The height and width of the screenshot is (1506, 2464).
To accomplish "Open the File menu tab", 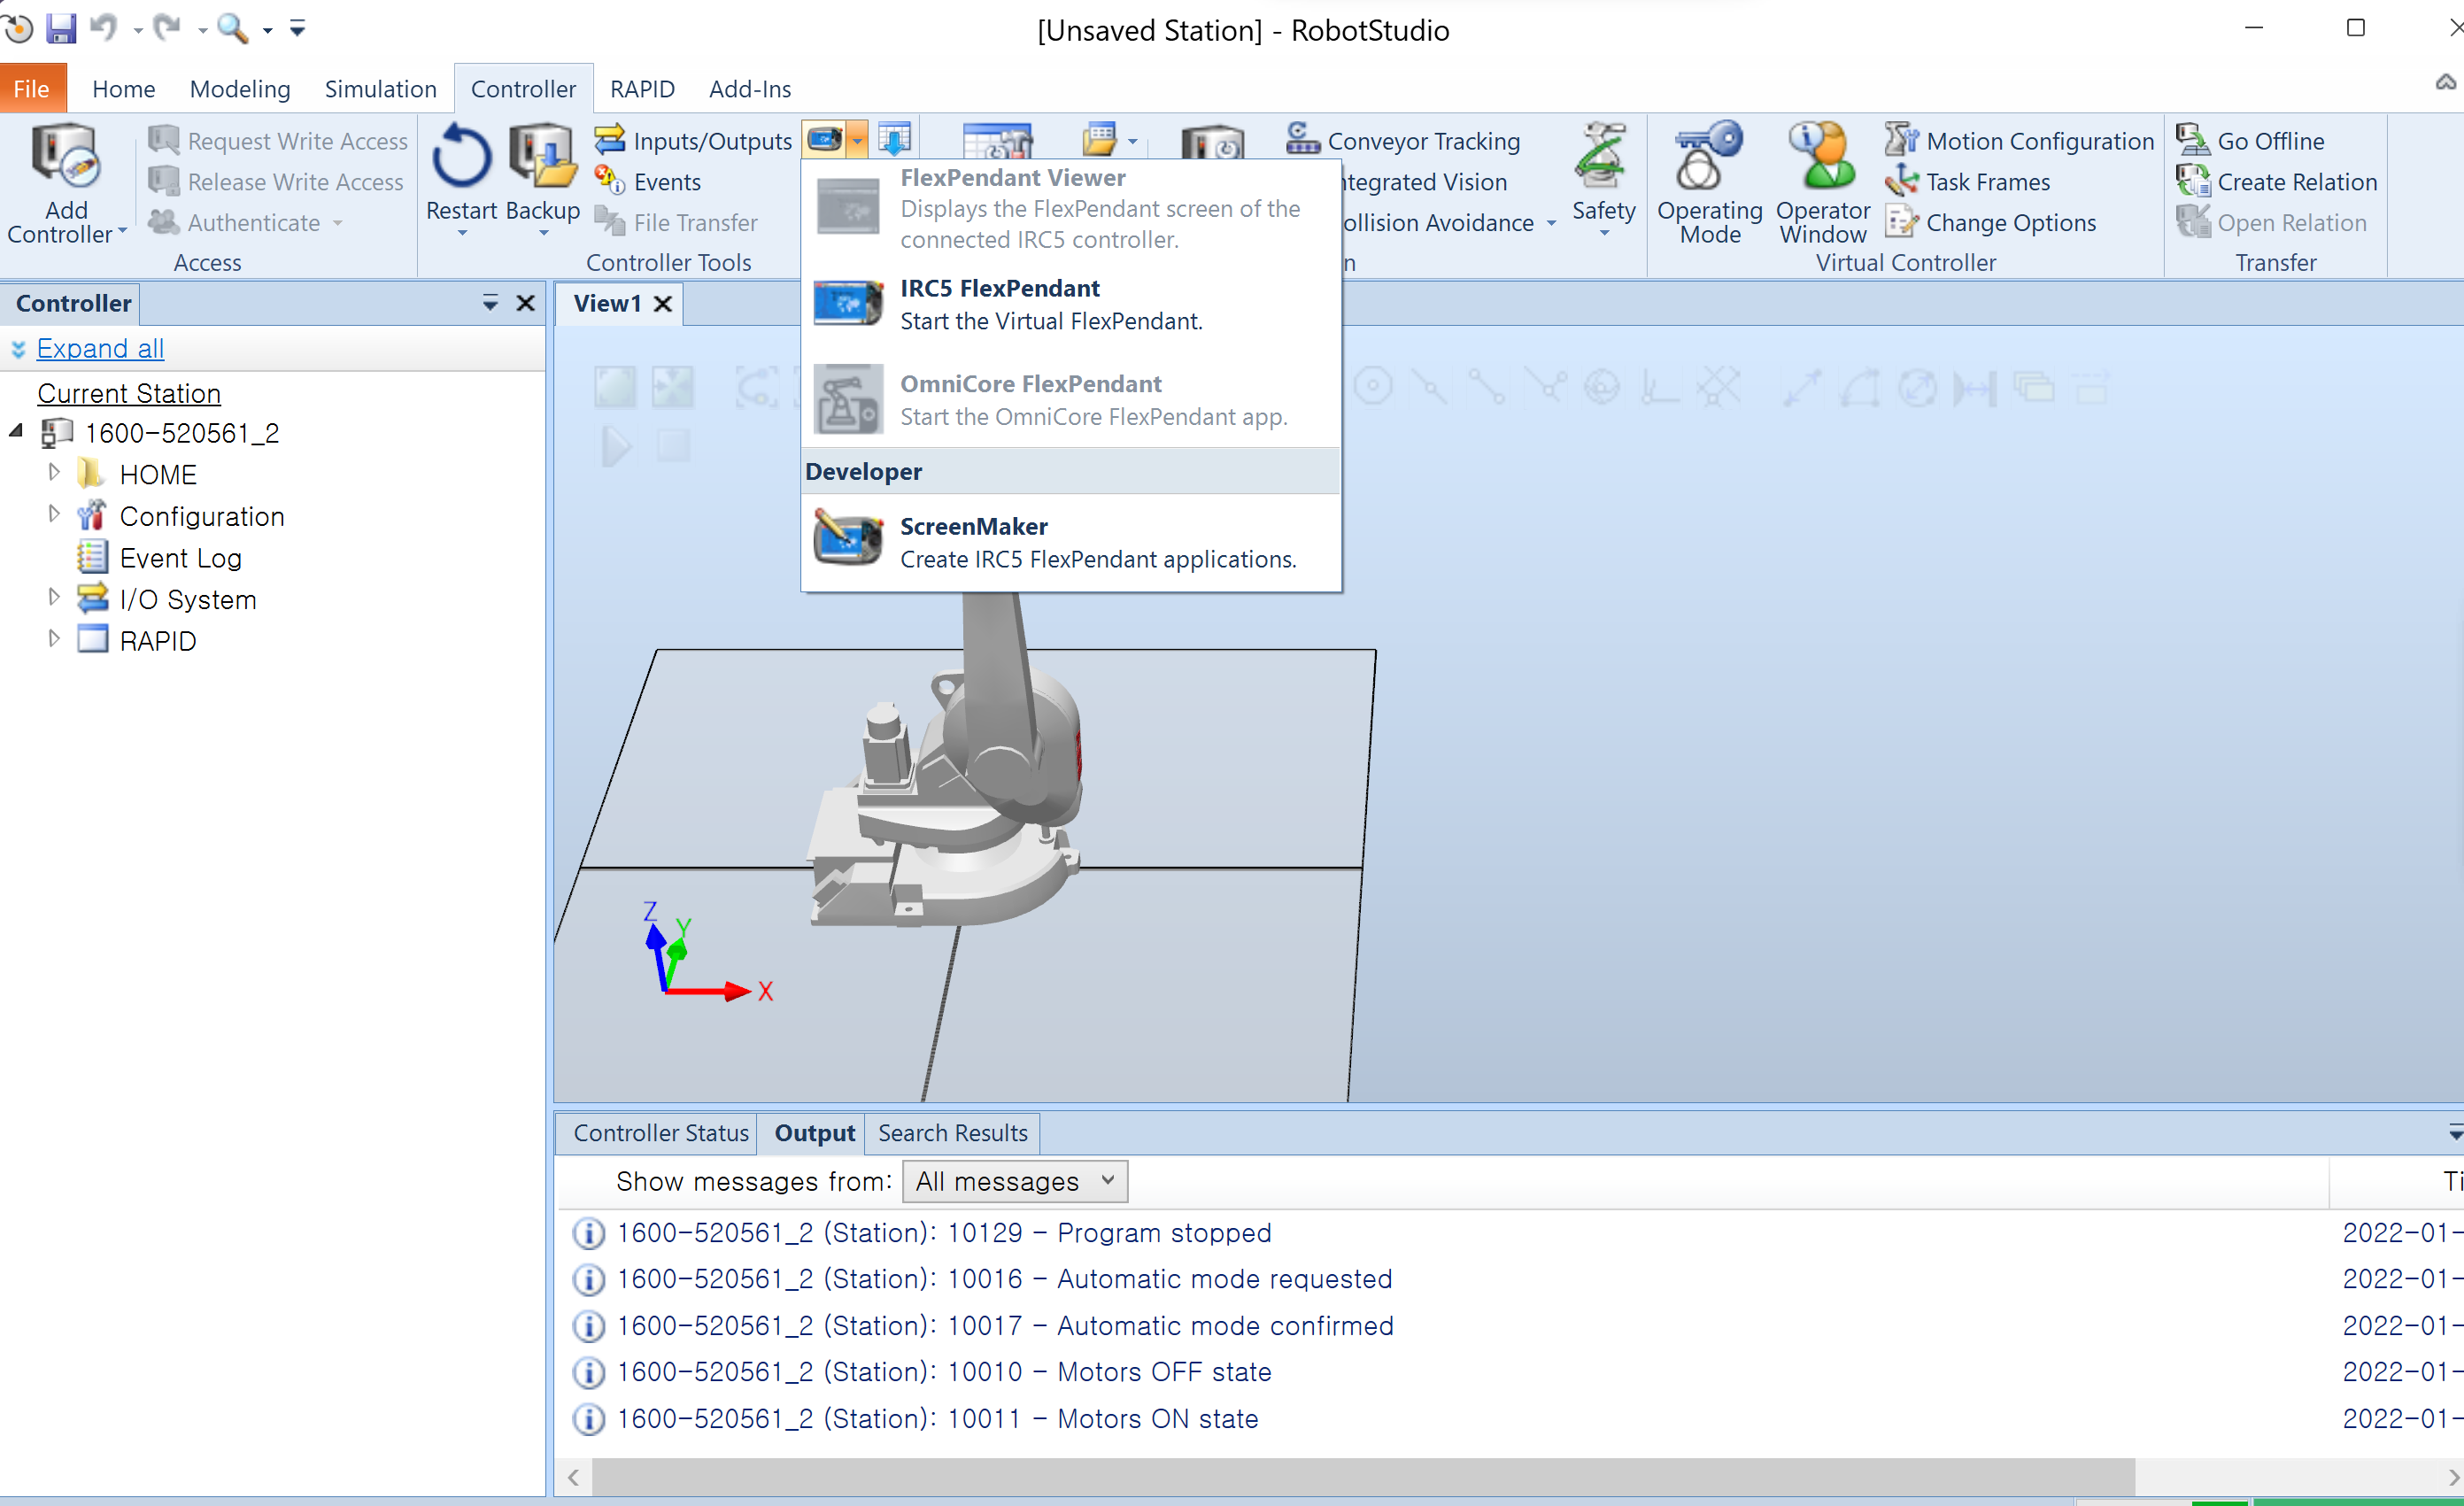I will (x=32, y=89).
